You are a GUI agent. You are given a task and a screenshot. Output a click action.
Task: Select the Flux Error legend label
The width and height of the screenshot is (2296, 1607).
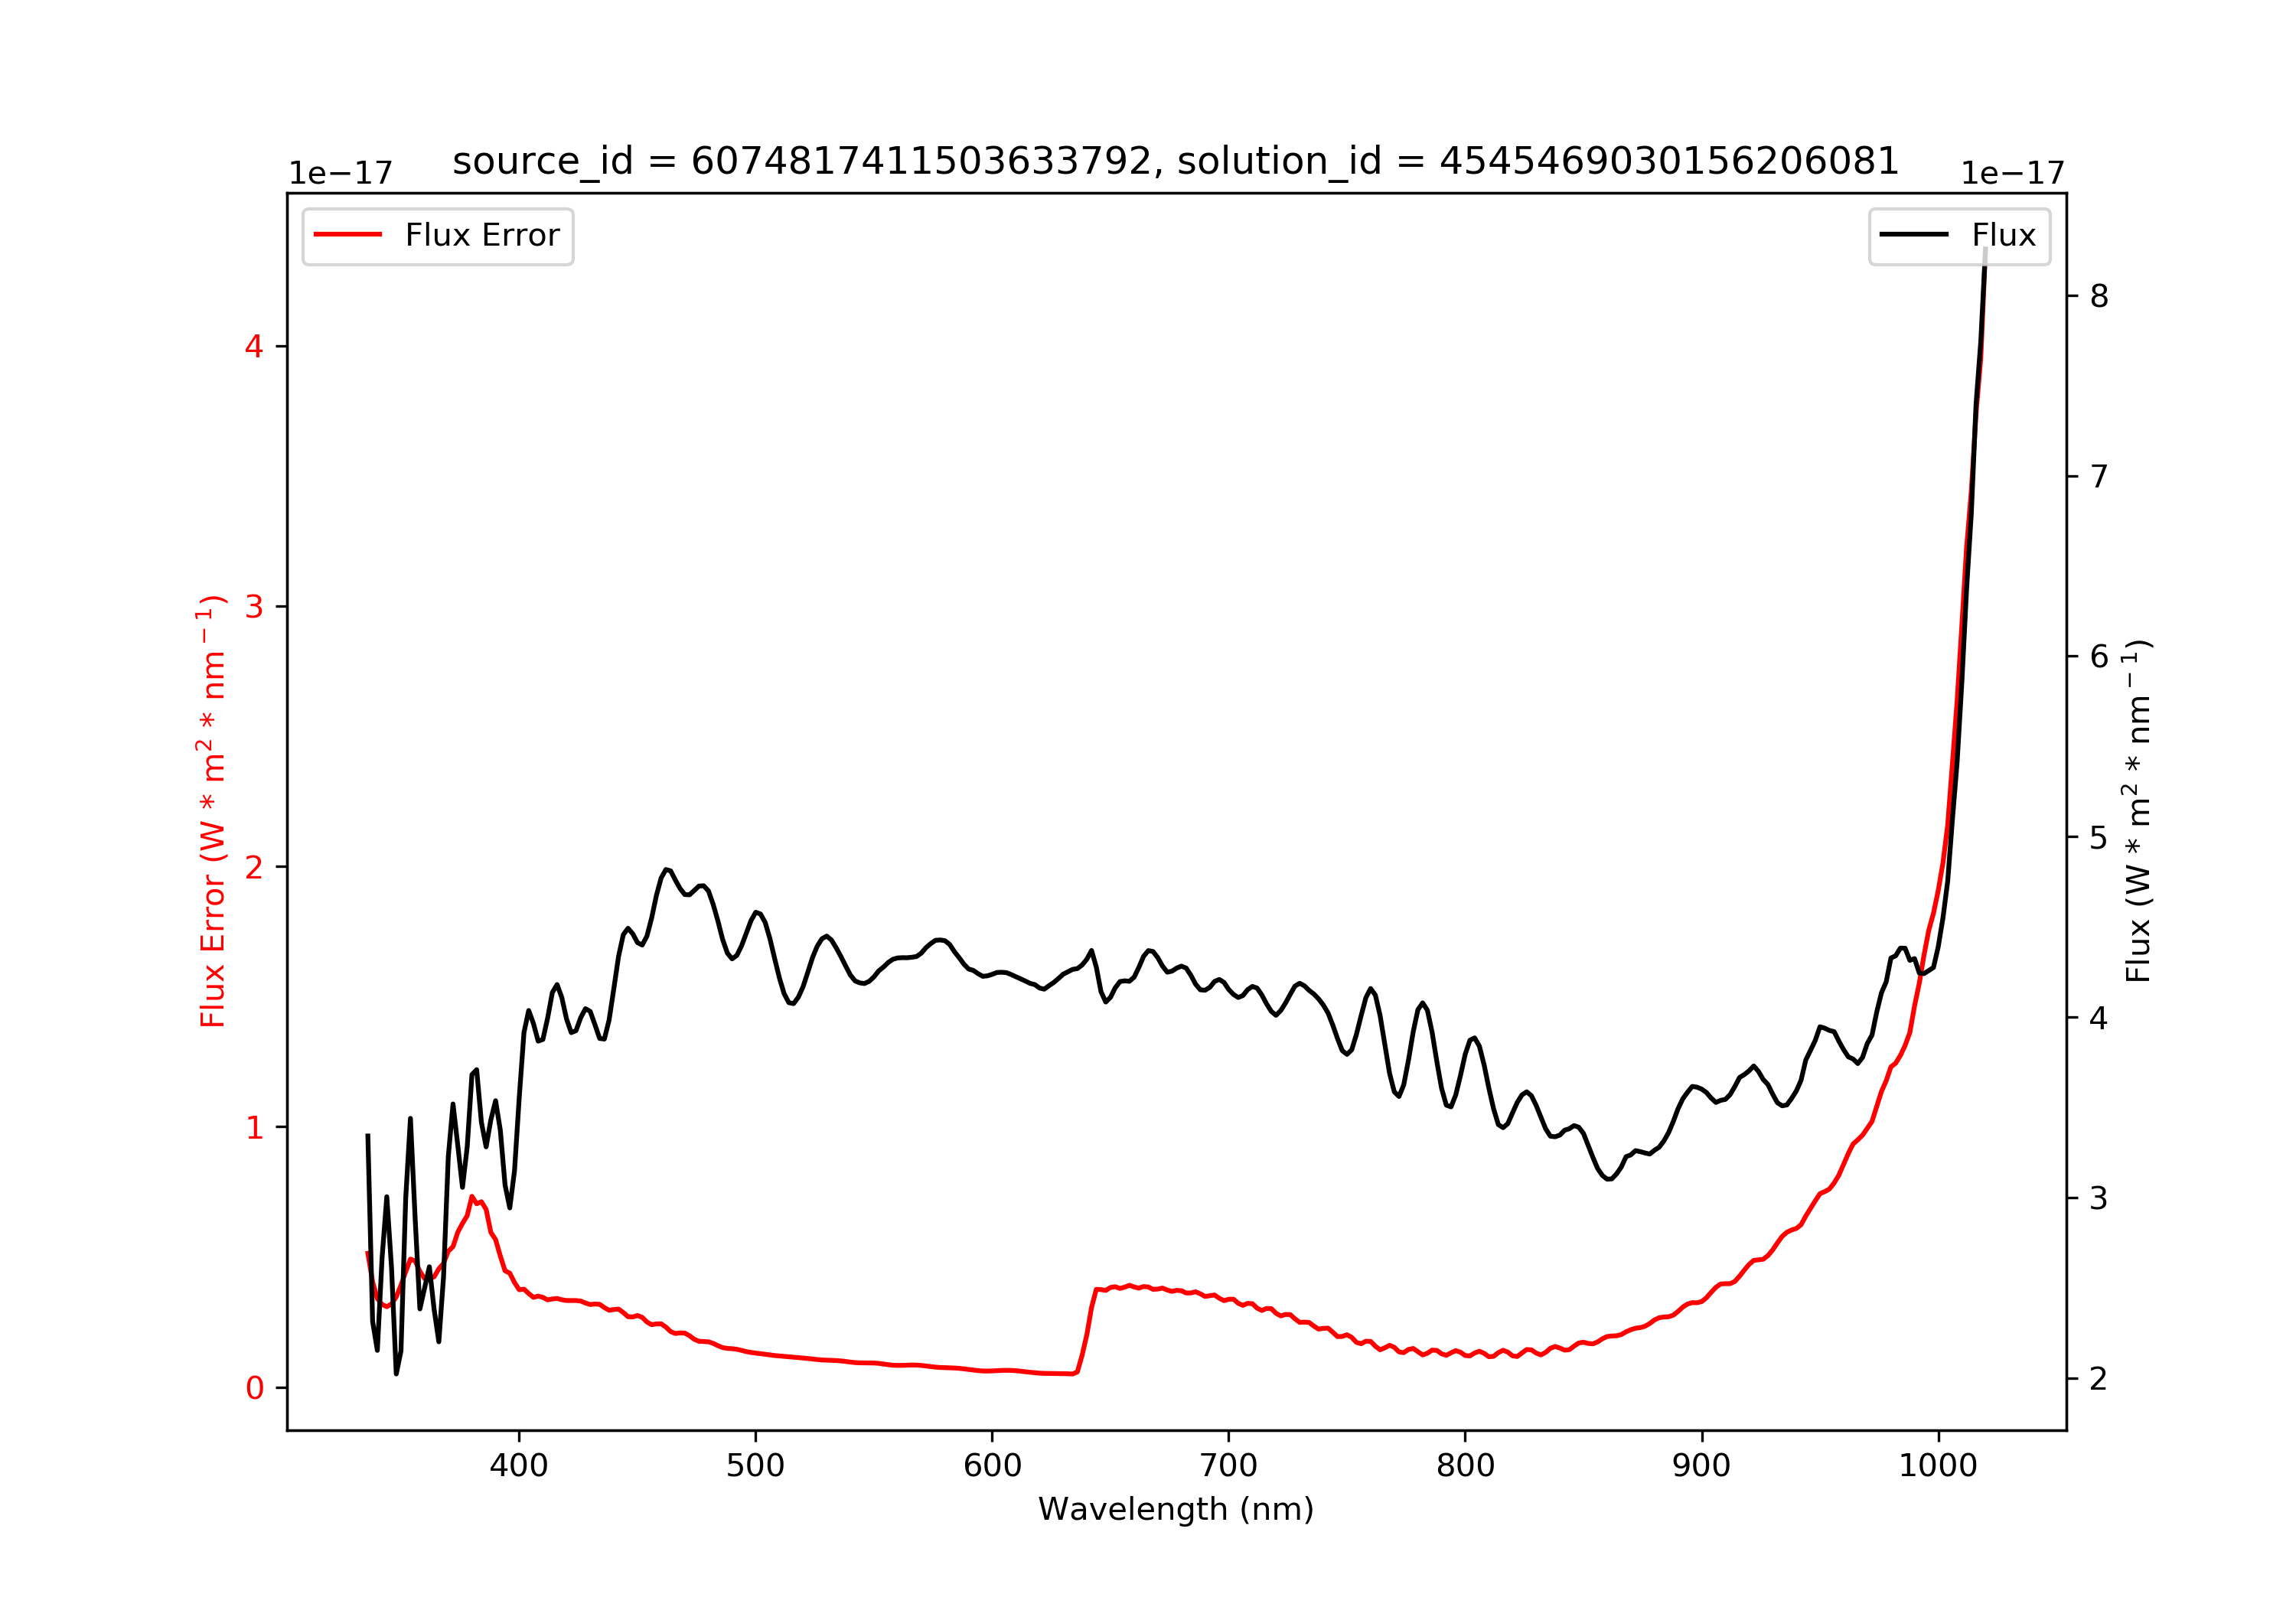(482, 235)
